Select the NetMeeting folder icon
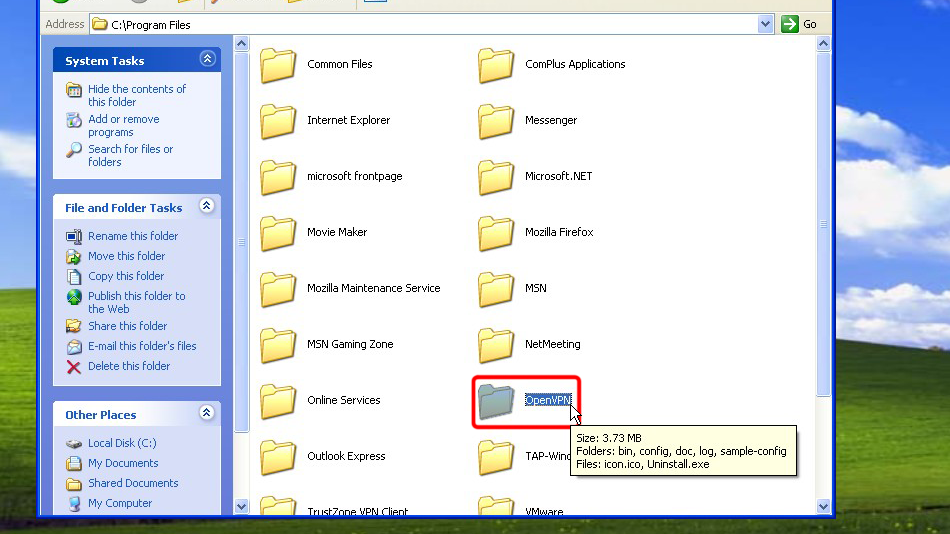The height and width of the screenshot is (534, 950). pyautogui.click(x=497, y=345)
